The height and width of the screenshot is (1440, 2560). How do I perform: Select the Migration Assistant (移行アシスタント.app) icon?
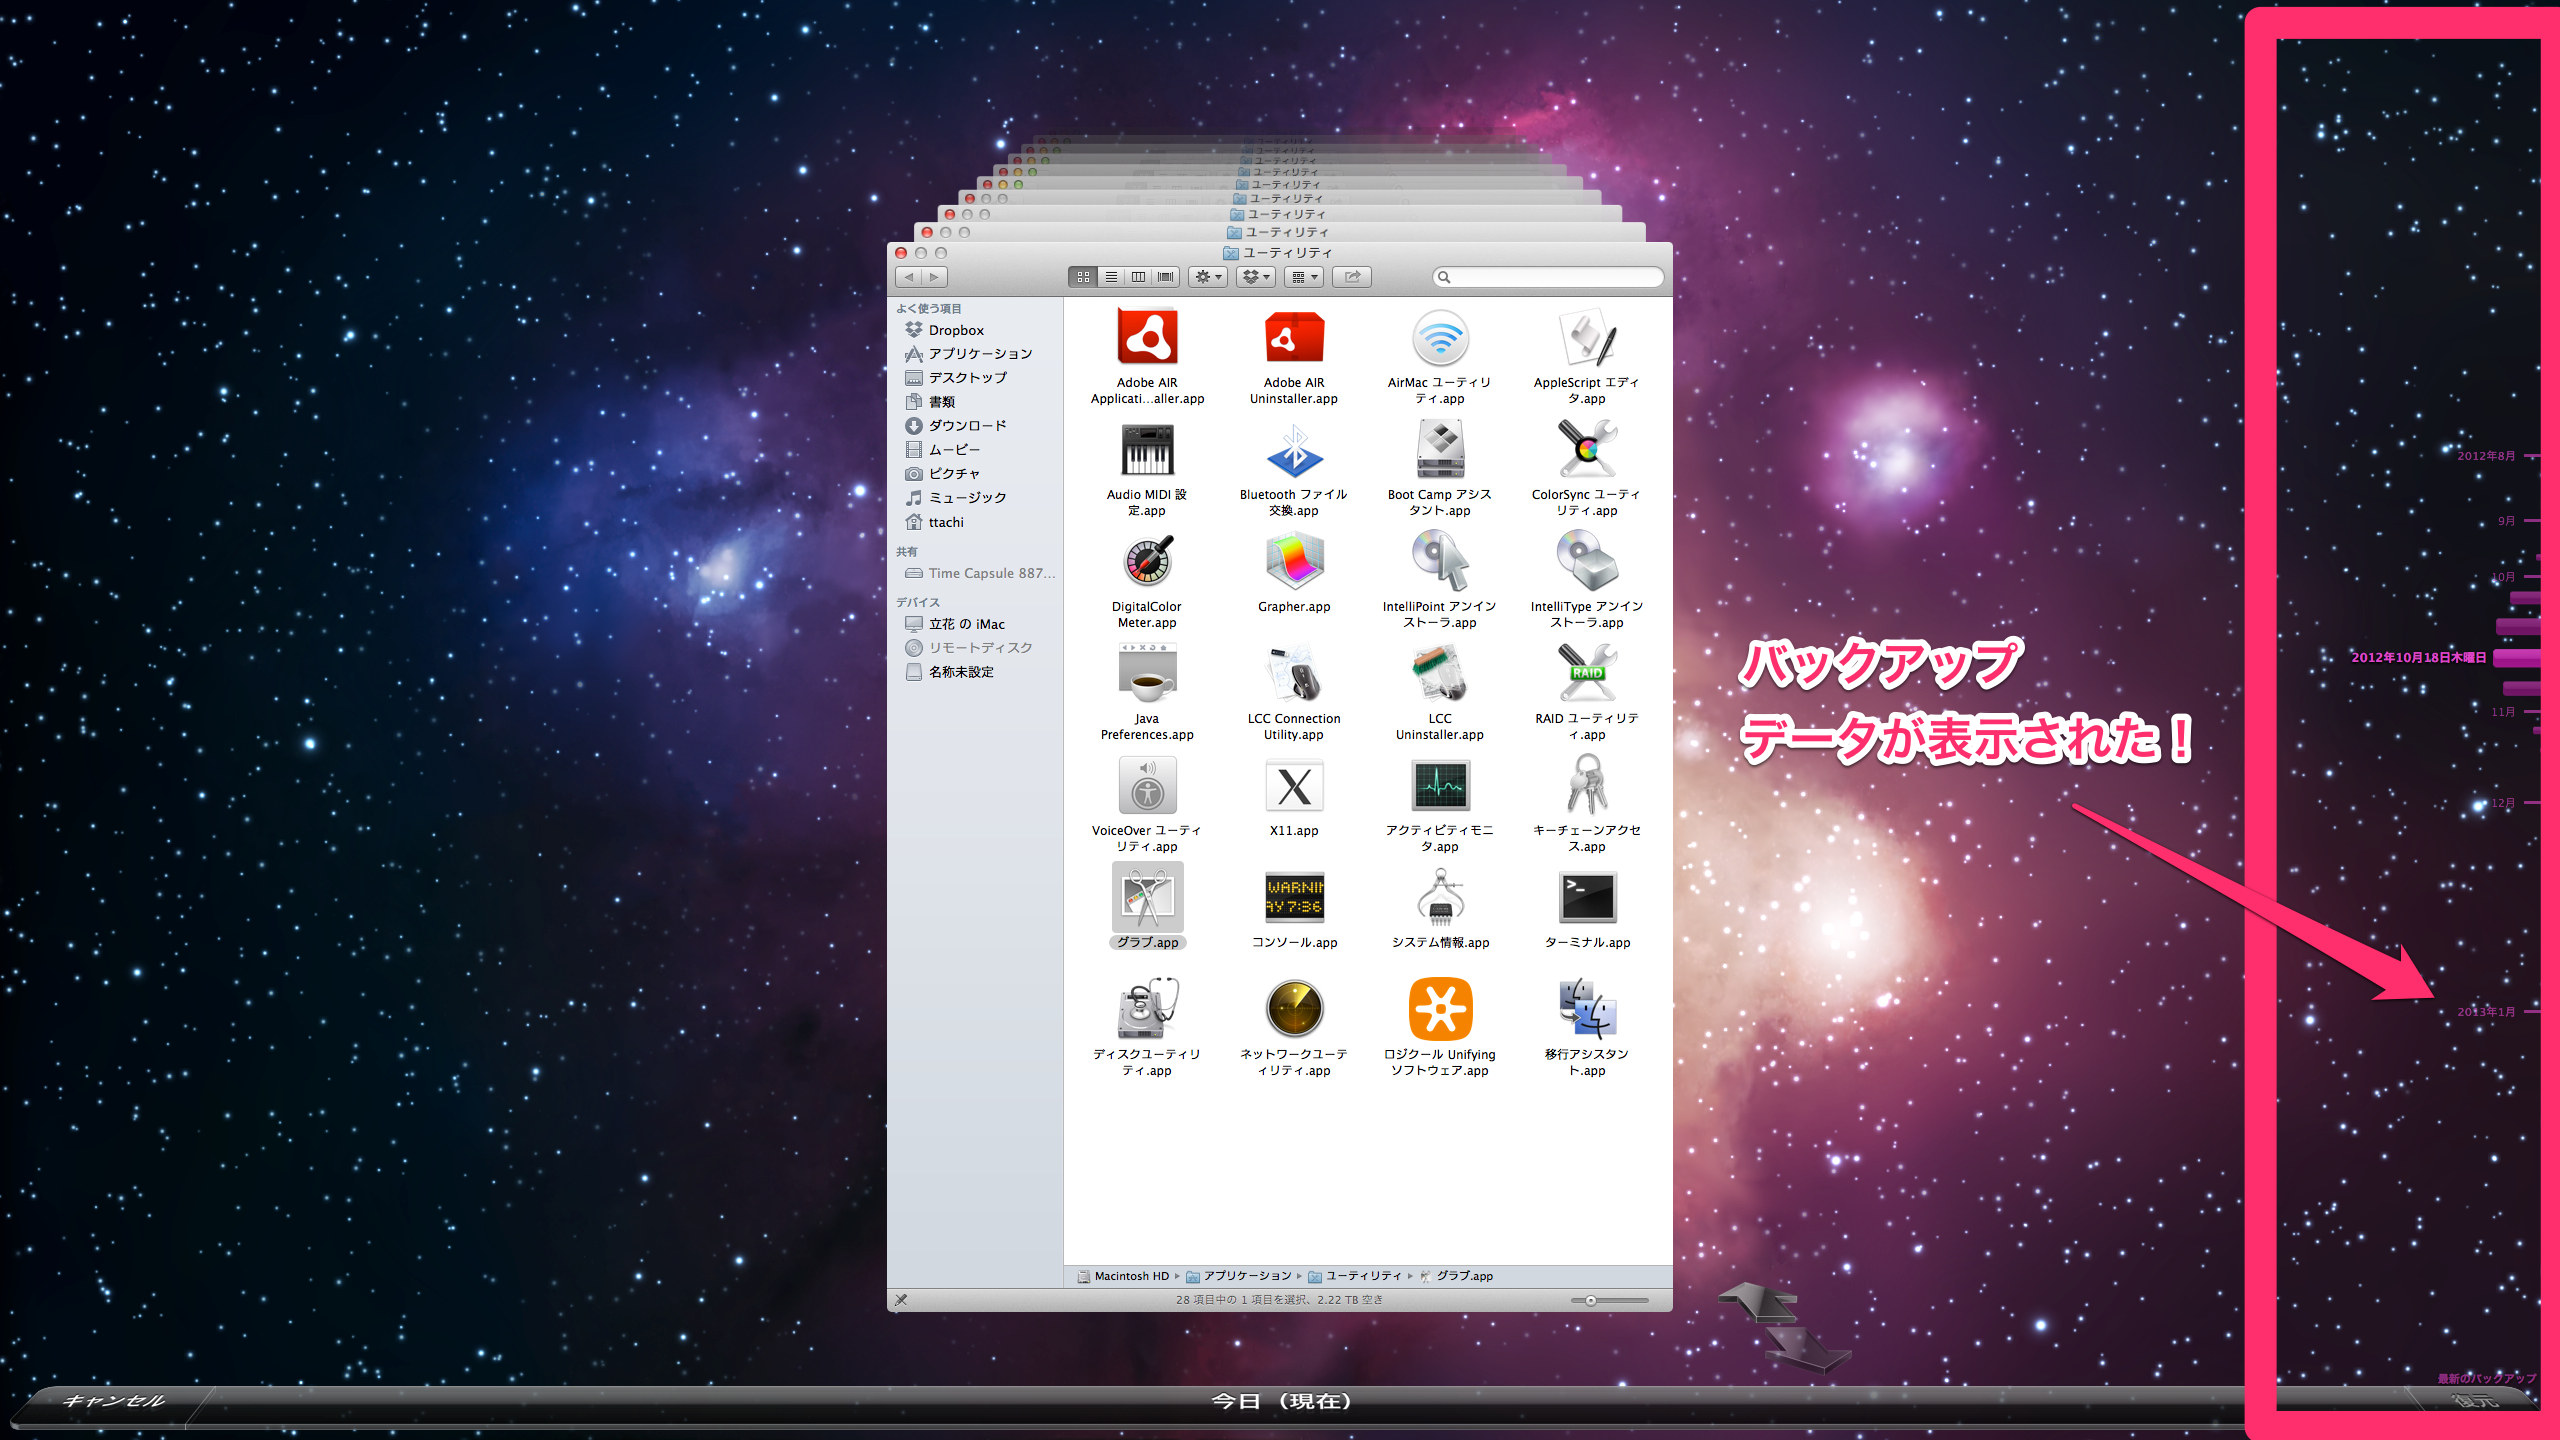click(1587, 1009)
